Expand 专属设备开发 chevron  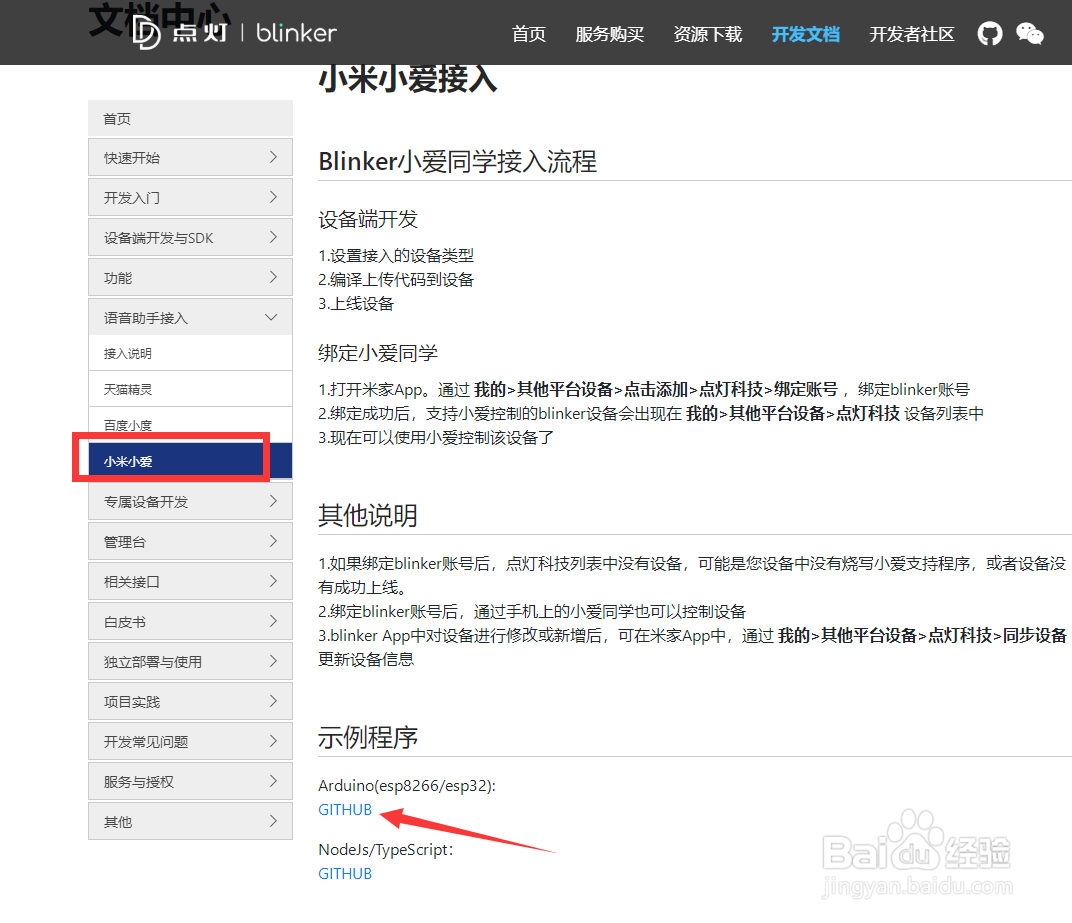(273, 501)
